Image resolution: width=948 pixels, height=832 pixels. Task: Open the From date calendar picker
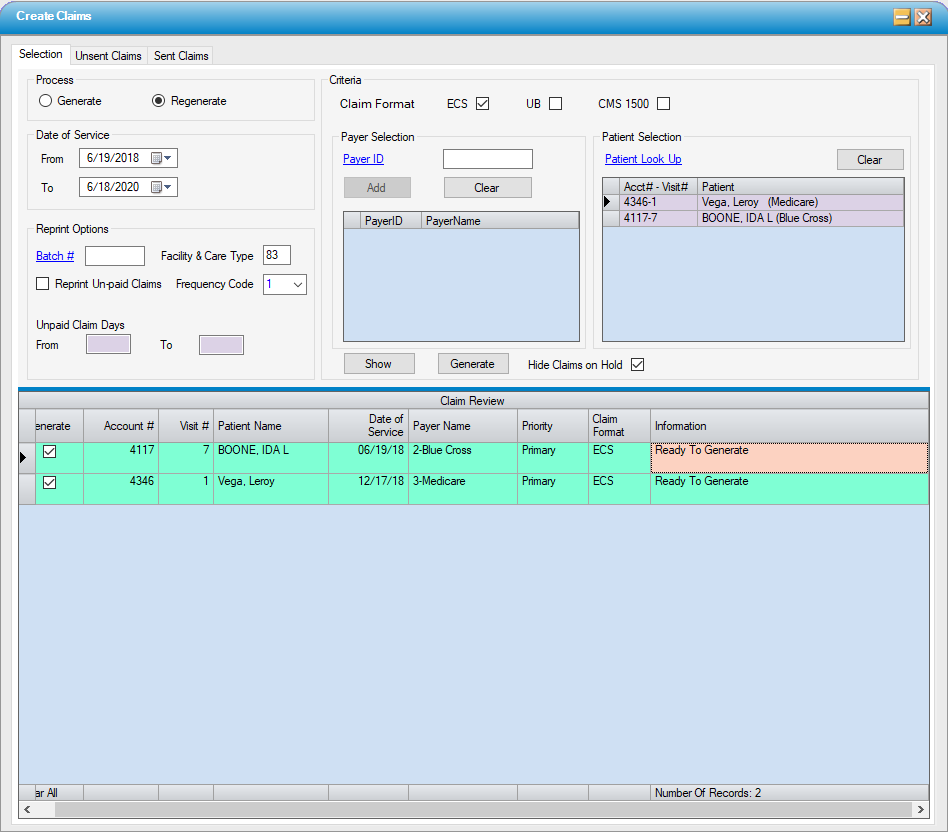(161, 158)
